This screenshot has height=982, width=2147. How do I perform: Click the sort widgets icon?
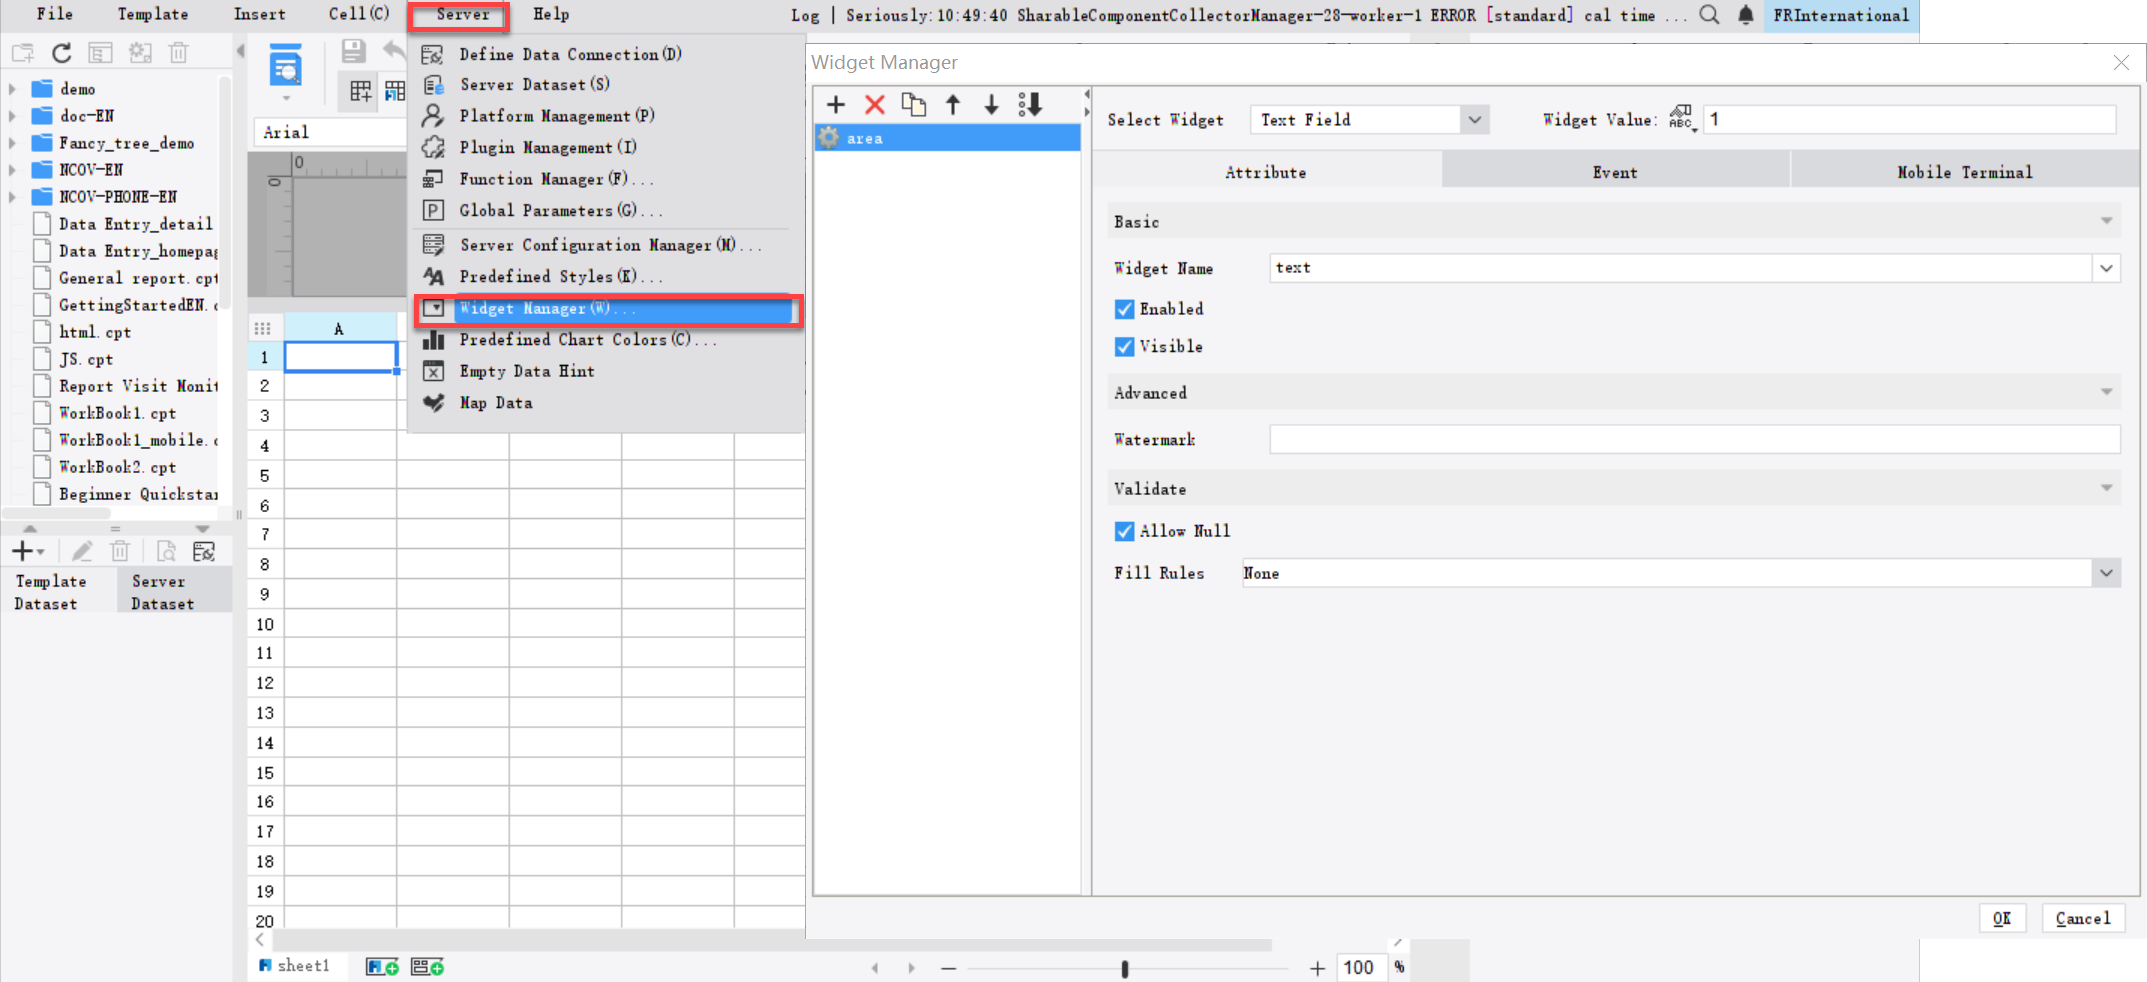point(1030,104)
